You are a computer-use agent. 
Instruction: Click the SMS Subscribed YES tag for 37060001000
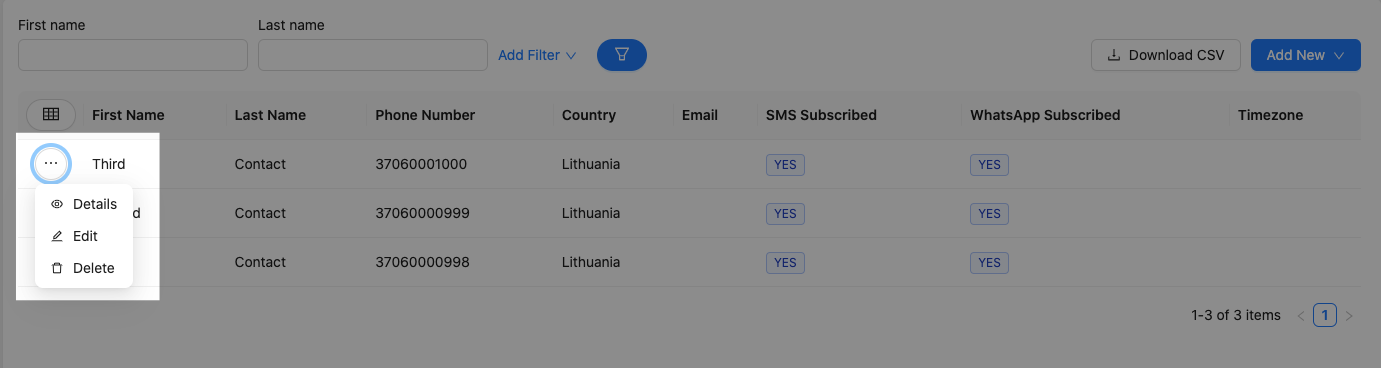pos(785,164)
